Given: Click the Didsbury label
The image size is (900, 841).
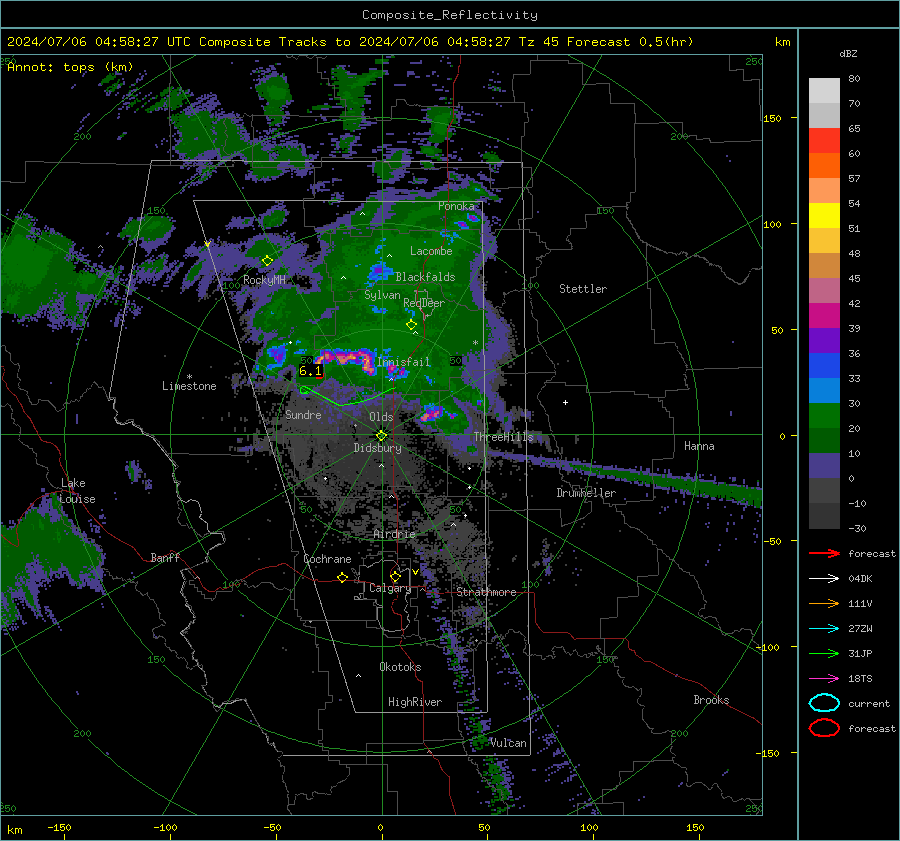Looking at the screenshot, I should click(x=377, y=448).
